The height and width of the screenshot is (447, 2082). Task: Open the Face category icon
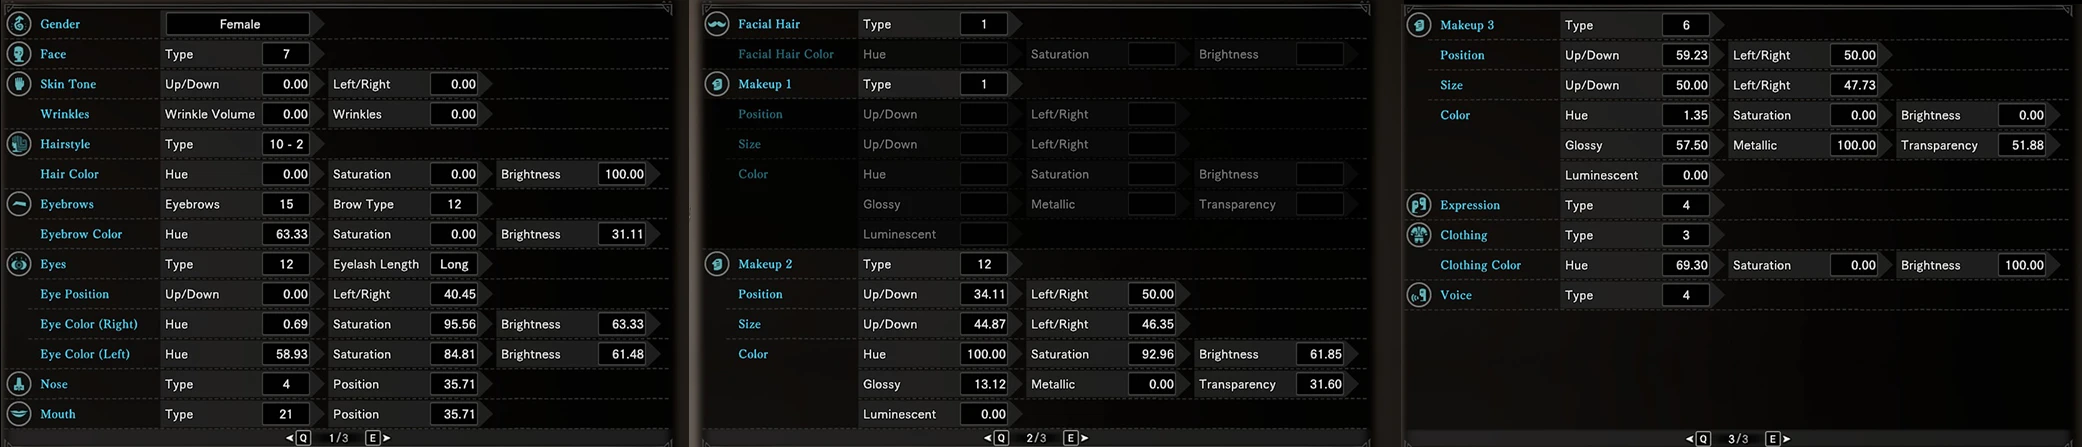(x=19, y=54)
